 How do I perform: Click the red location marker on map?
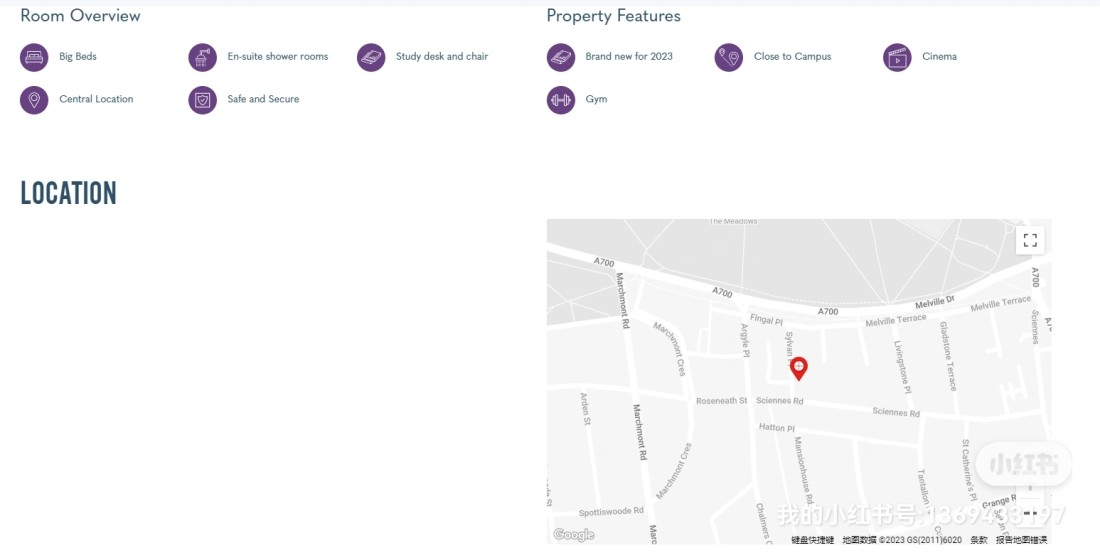pos(798,368)
